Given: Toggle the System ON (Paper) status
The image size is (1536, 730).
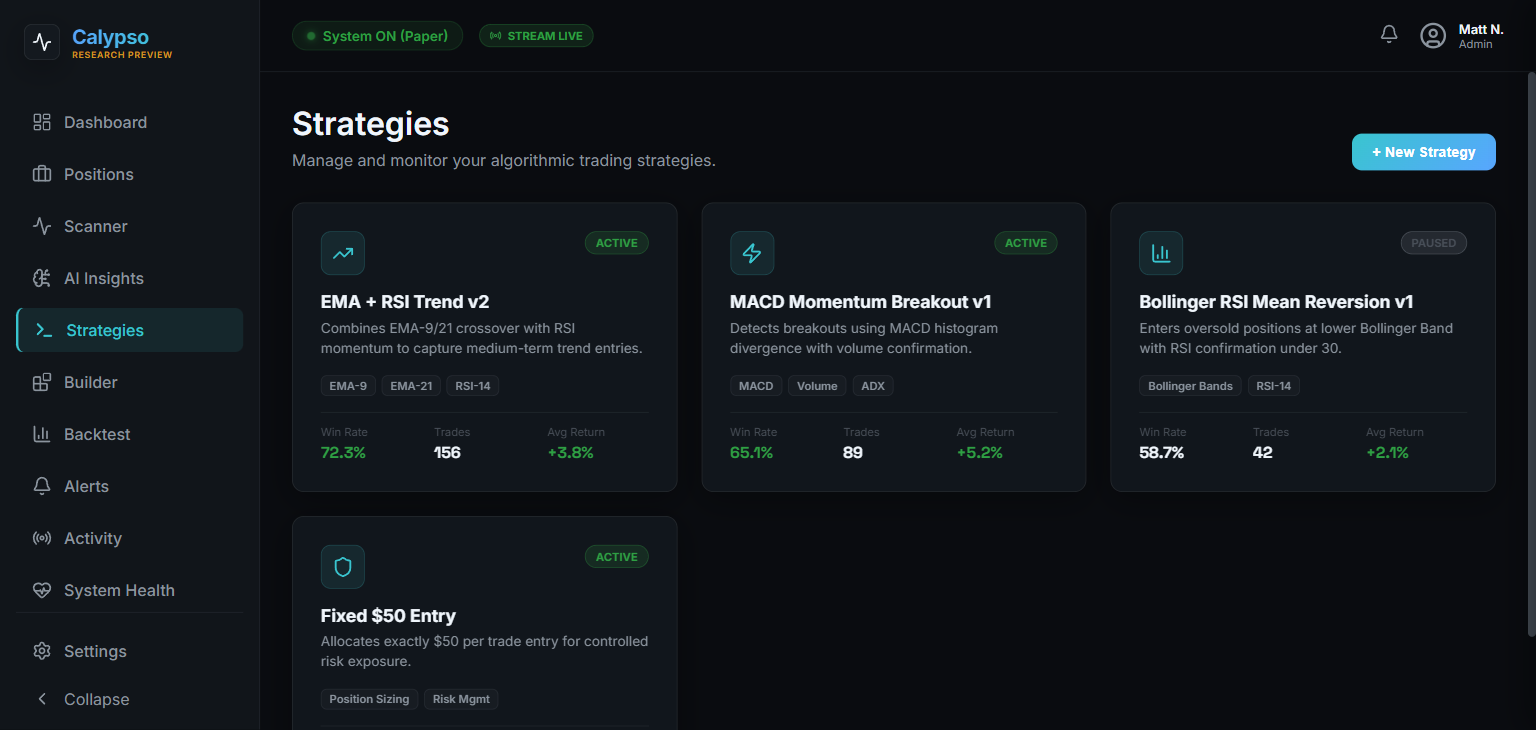Looking at the screenshot, I should pyautogui.click(x=377, y=35).
